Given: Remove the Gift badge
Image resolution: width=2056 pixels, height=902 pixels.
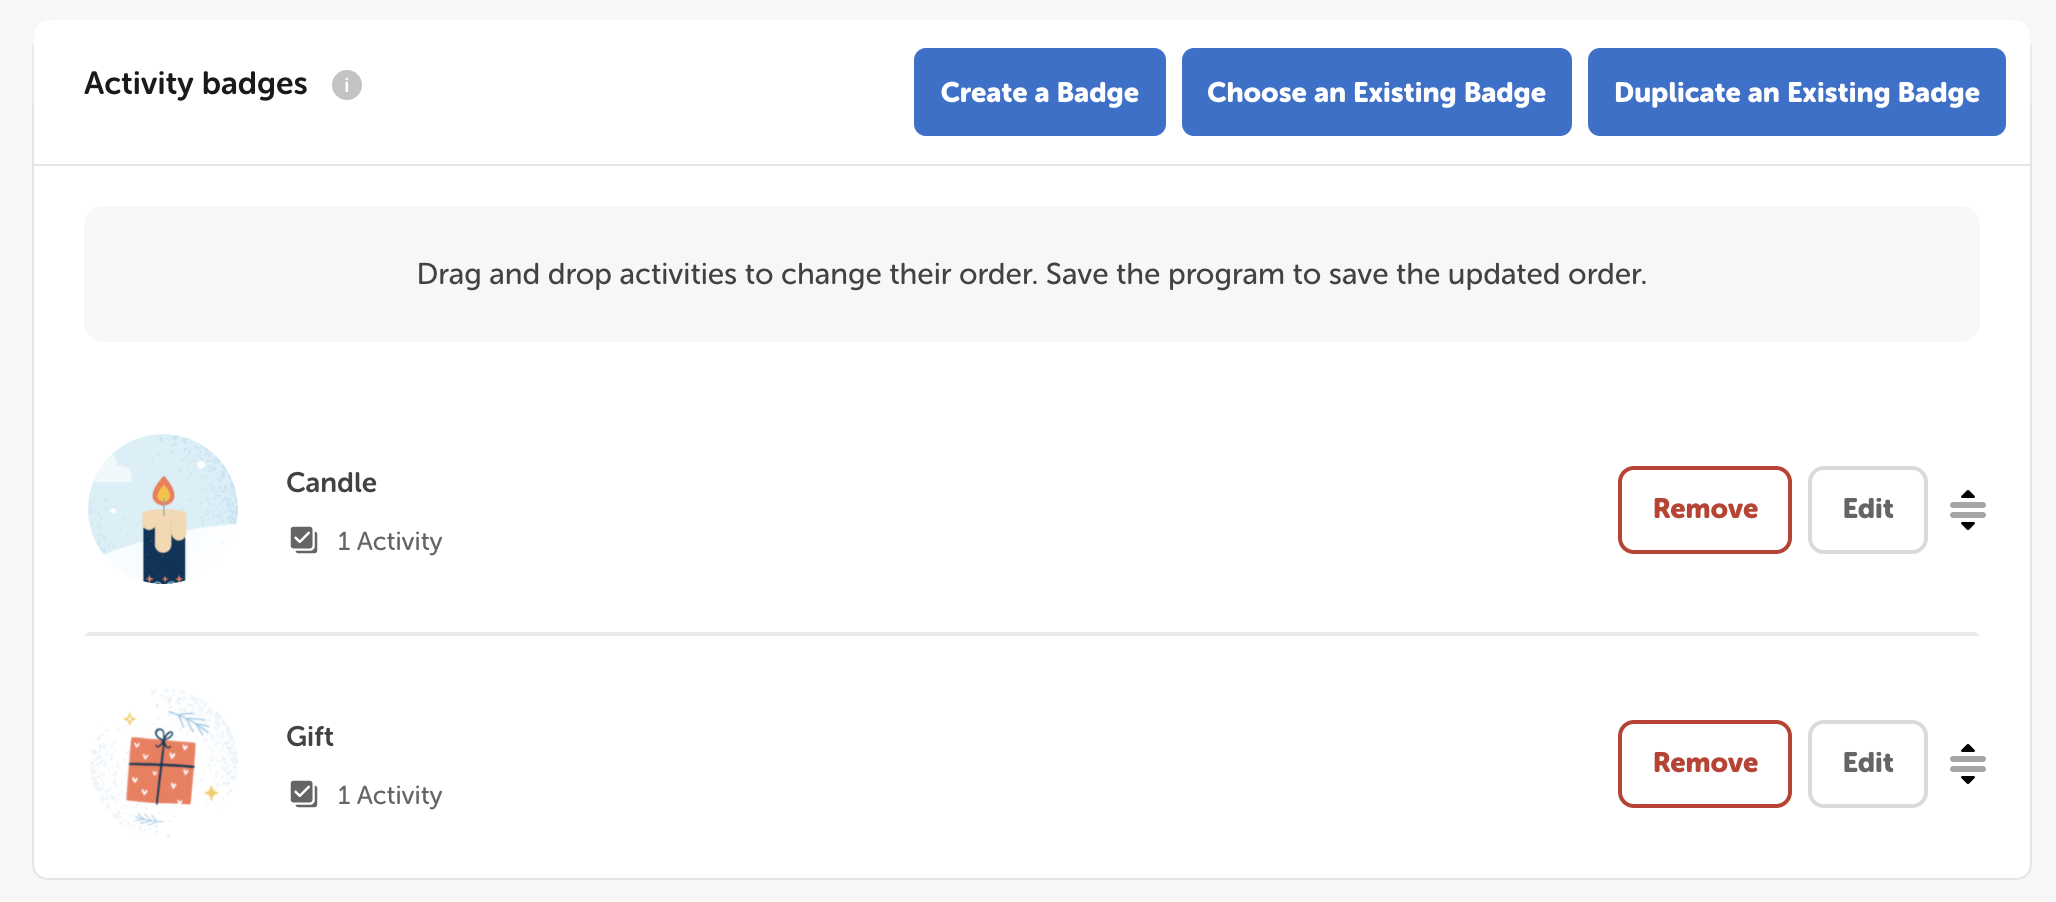Looking at the screenshot, I should [x=1704, y=764].
